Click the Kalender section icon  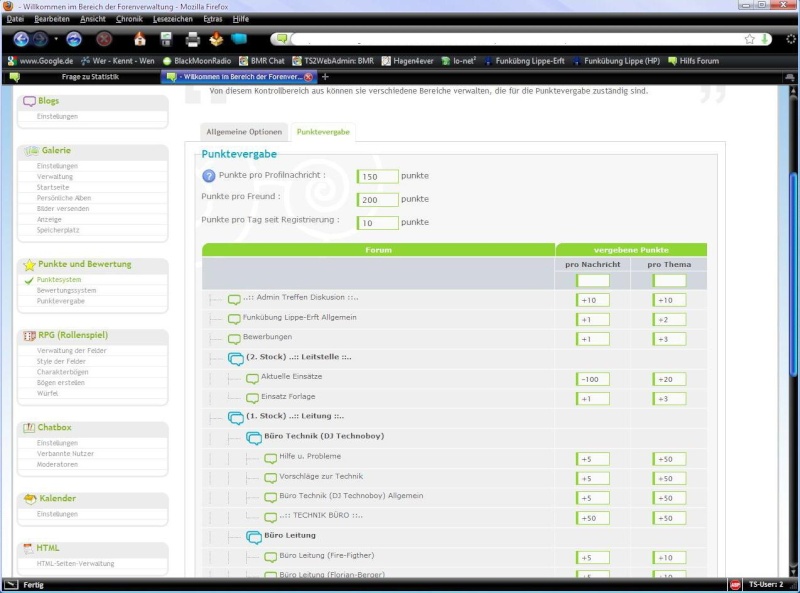[x=30, y=499]
